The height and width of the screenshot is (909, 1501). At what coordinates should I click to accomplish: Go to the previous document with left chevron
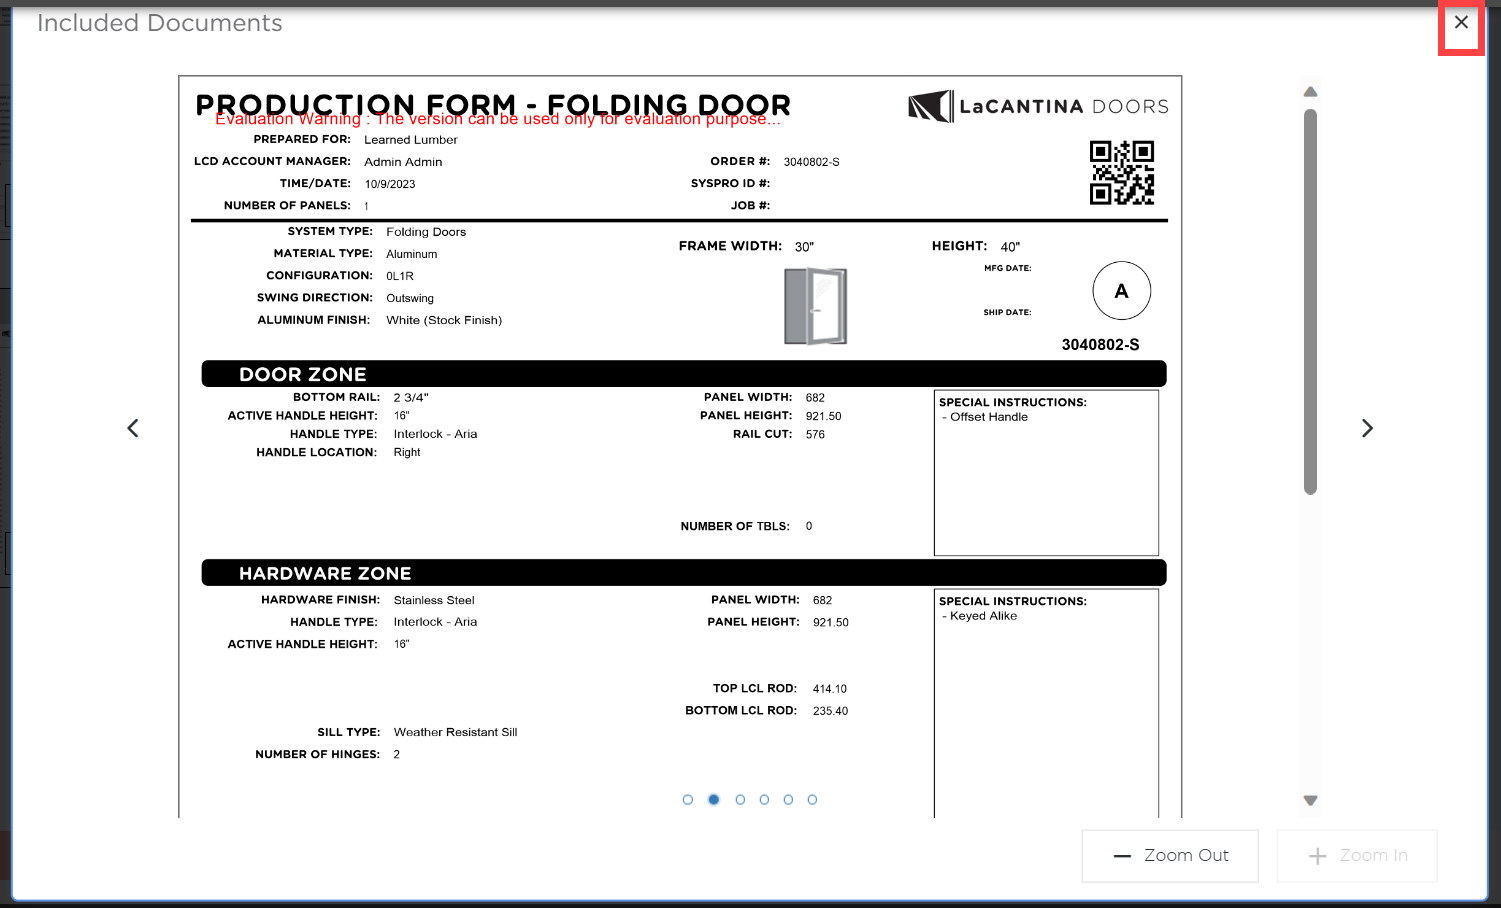tap(133, 428)
